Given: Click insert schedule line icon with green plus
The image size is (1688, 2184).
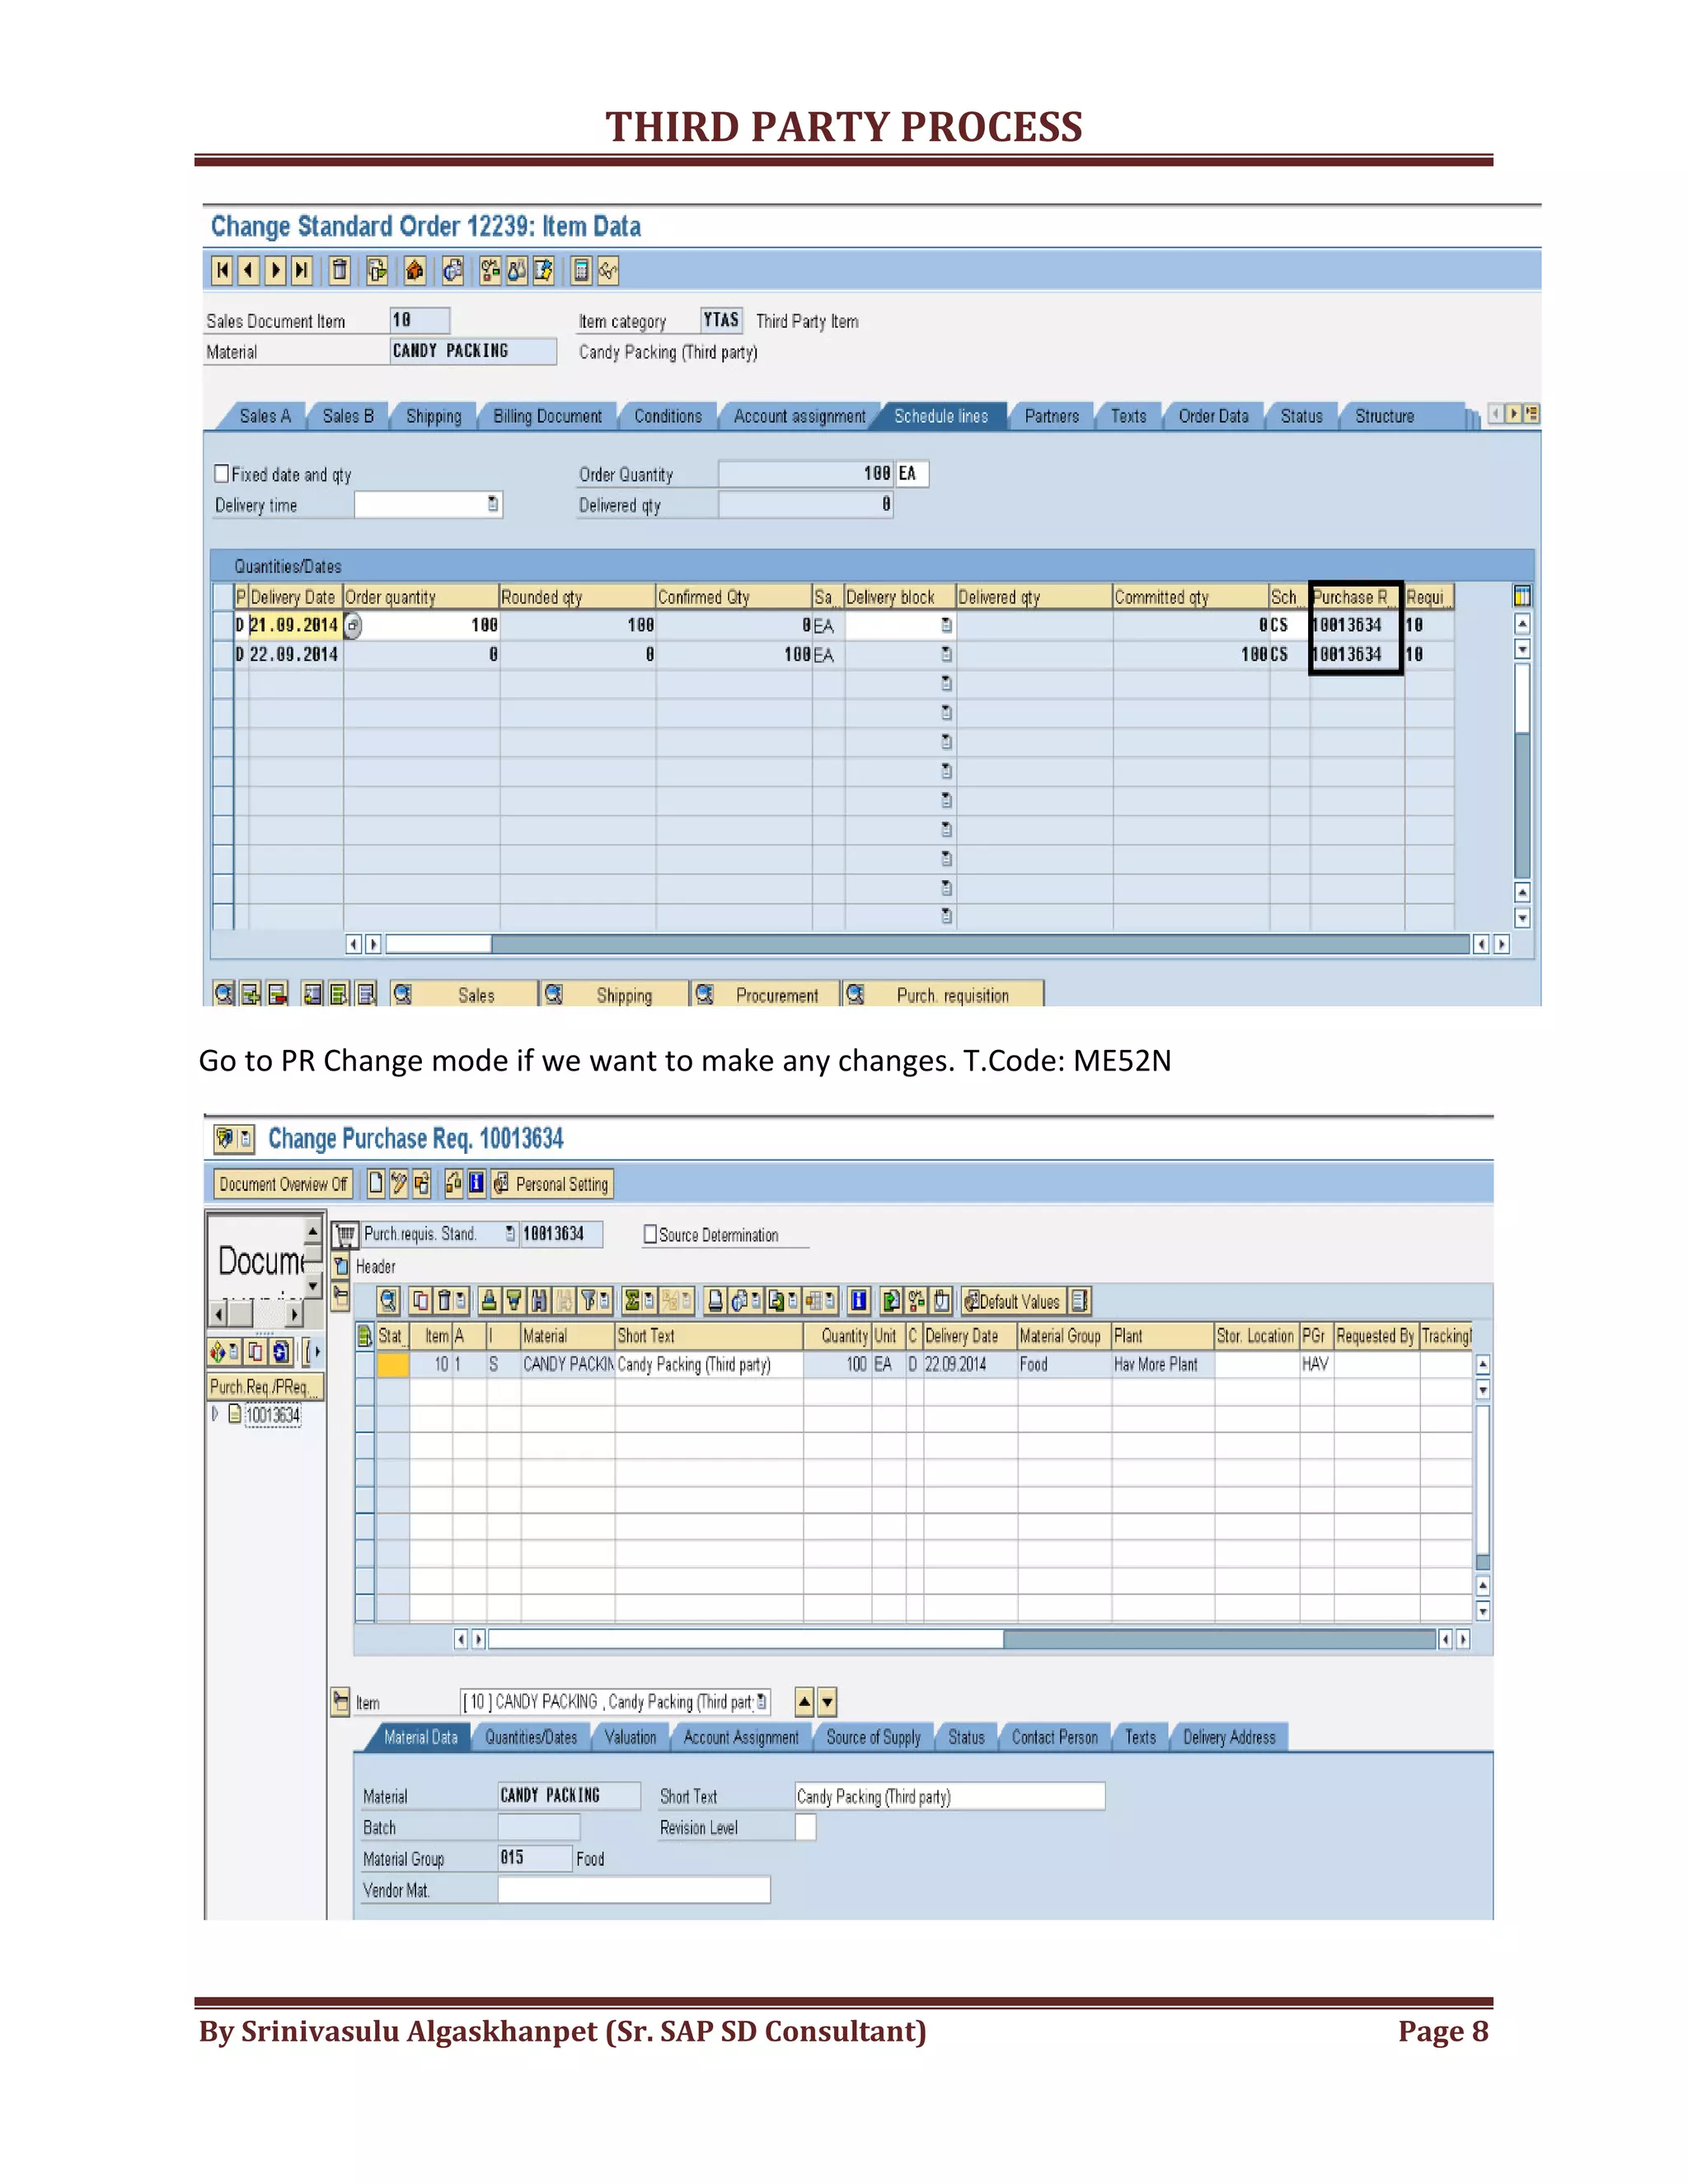Looking at the screenshot, I should point(251,994).
